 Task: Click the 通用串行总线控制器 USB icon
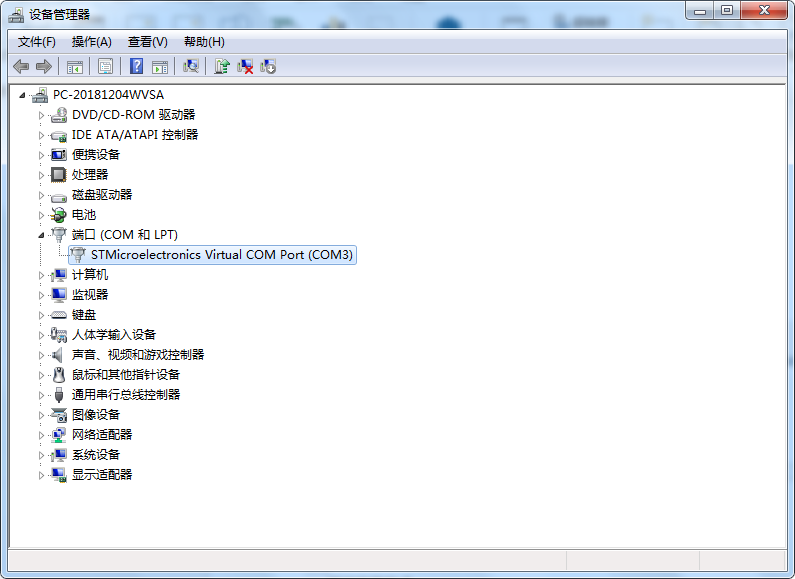59,395
